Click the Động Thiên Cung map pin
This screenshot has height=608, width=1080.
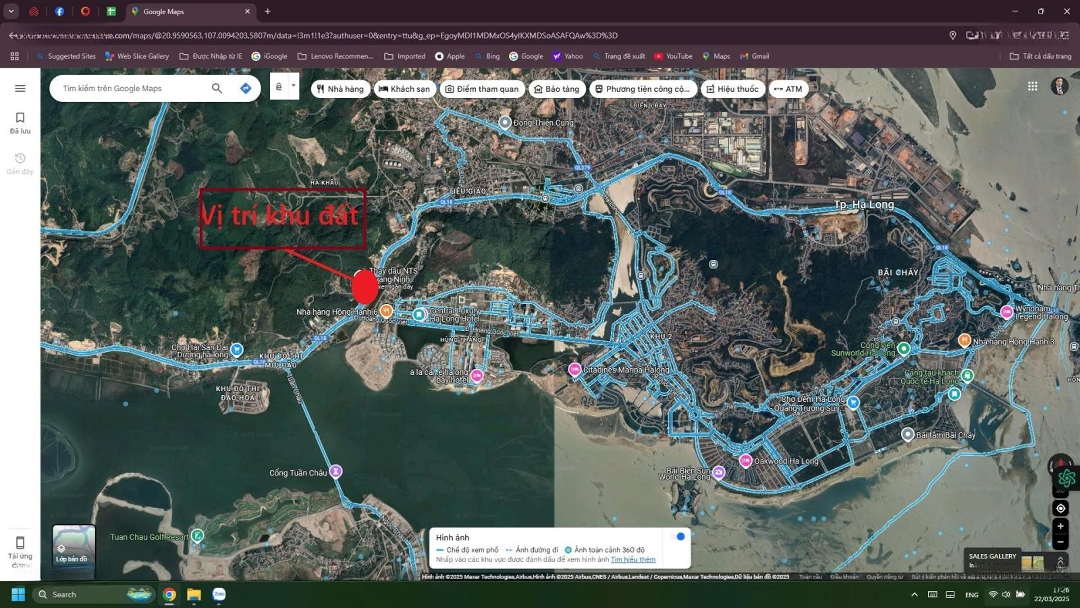[505, 122]
